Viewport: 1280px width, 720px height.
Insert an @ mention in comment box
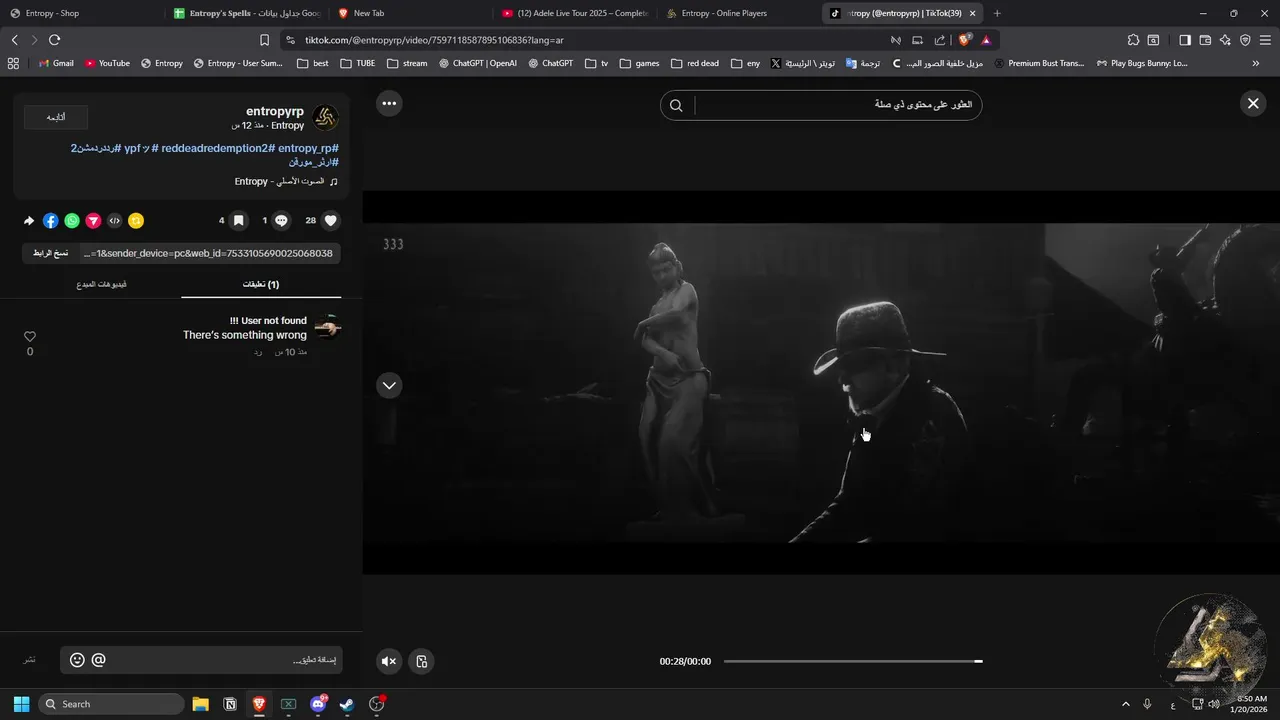click(98, 660)
